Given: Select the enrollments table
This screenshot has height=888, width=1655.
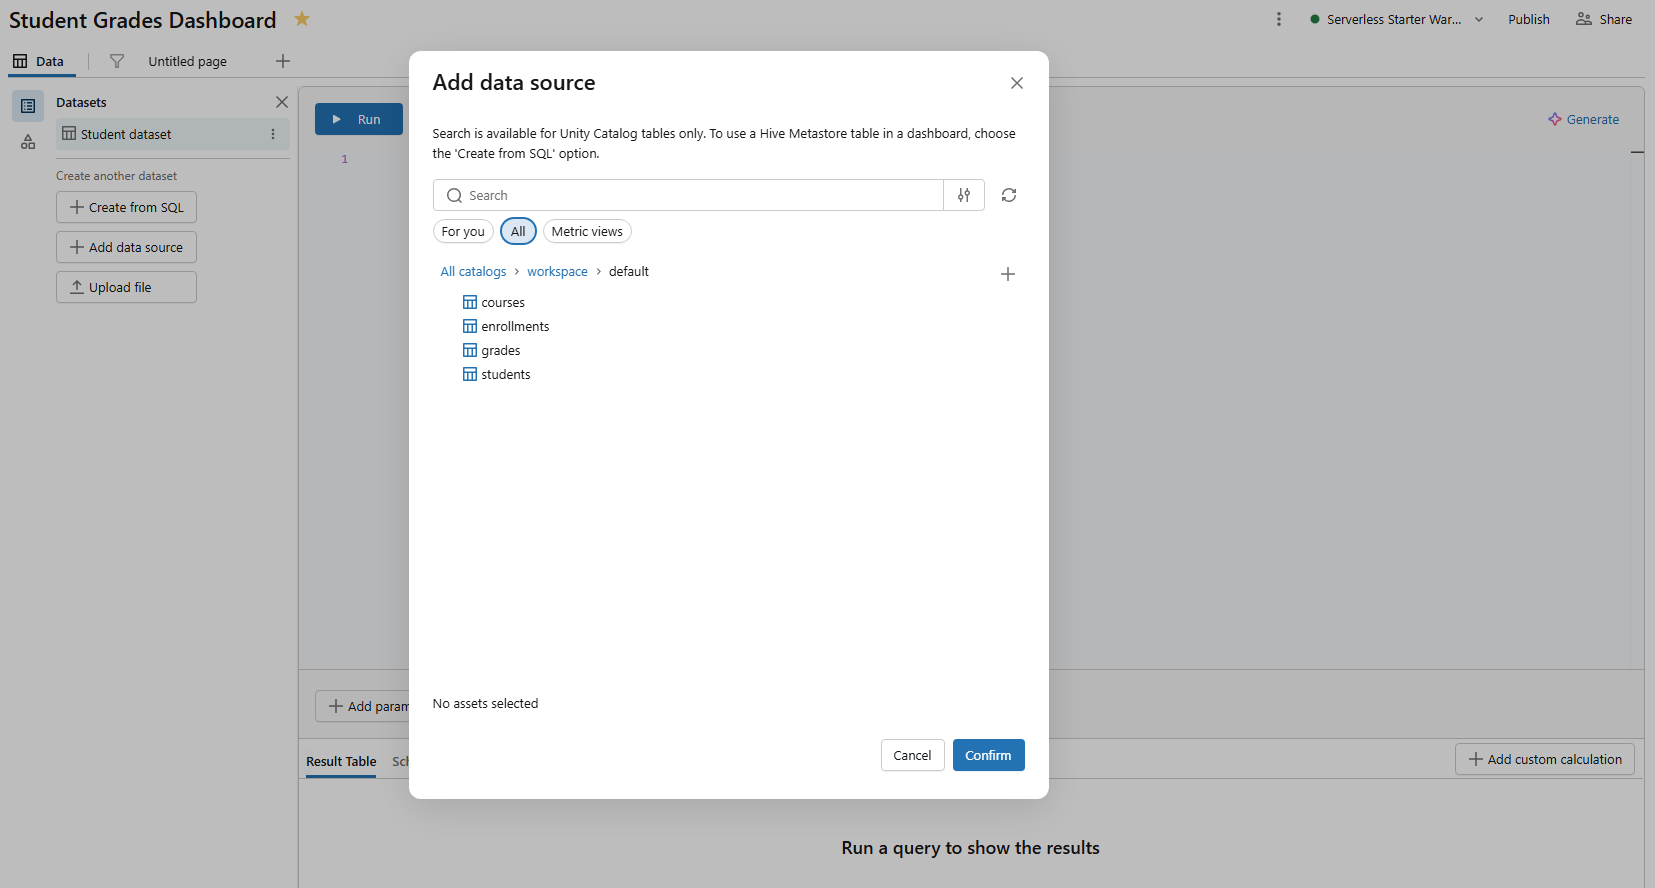Looking at the screenshot, I should click(506, 326).
